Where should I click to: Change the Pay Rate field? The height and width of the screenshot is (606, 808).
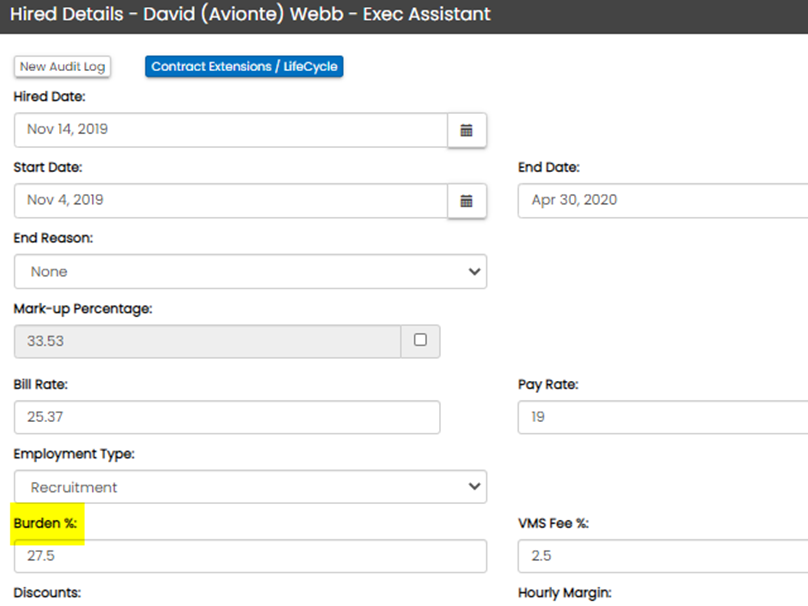(x=663, y=417)
